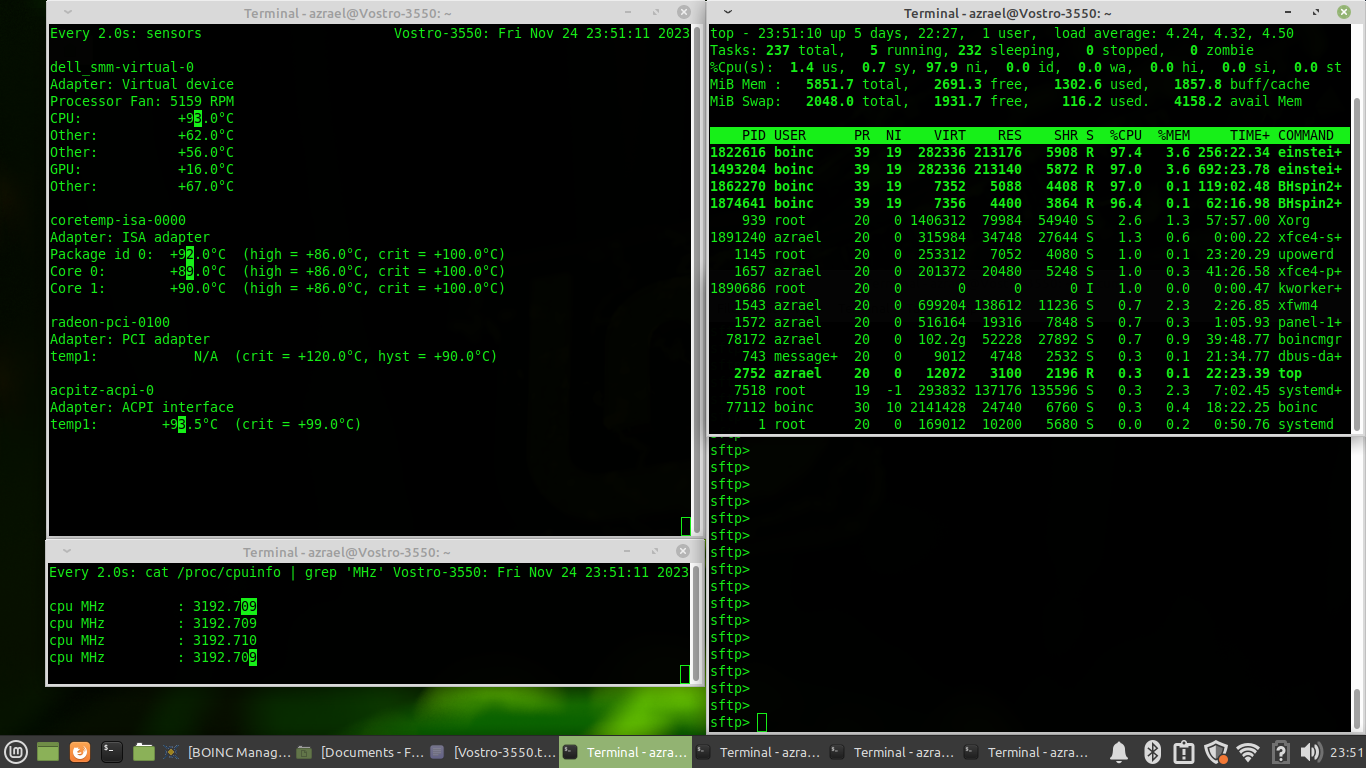Switch to the Vostro-3550 text taskbar window
Image resolution: width=1366 pixels, height=768 pixels.
click(494, 752)
